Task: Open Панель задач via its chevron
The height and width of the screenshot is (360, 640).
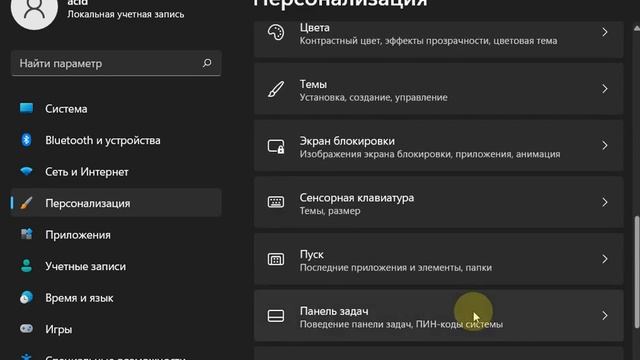Action: [604, 316]
